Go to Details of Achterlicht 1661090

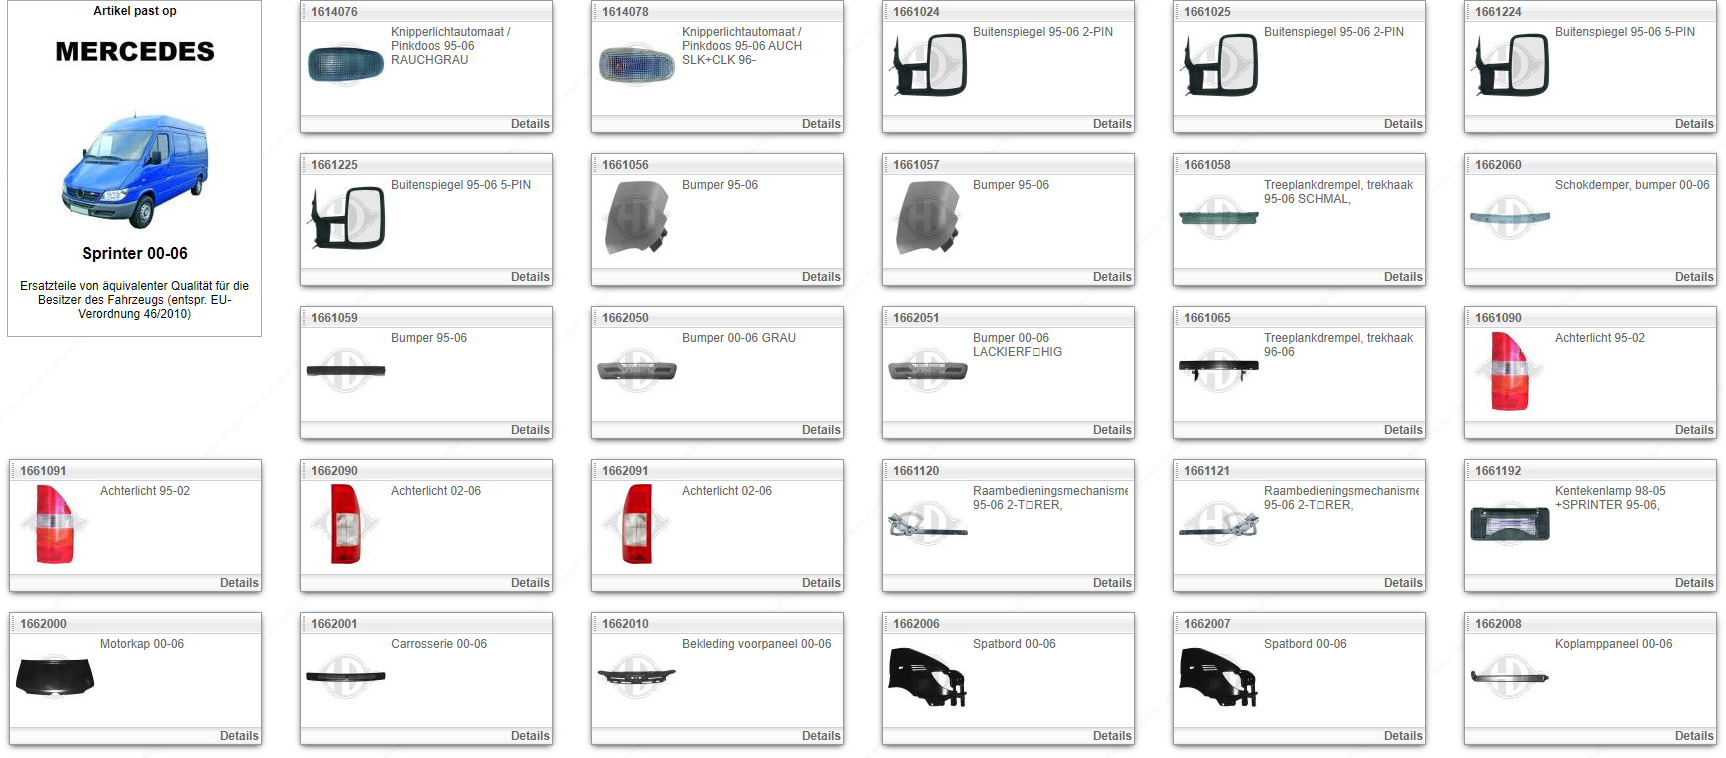click(1694, 430)
